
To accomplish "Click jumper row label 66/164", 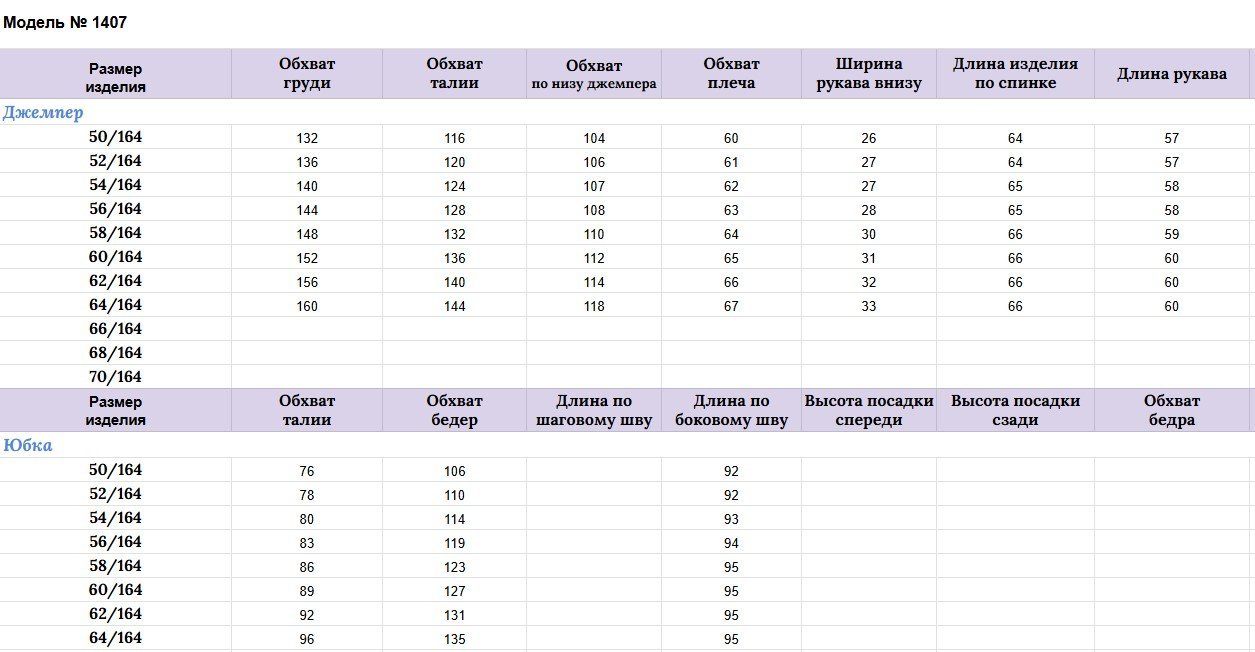I will coord(116,329).
